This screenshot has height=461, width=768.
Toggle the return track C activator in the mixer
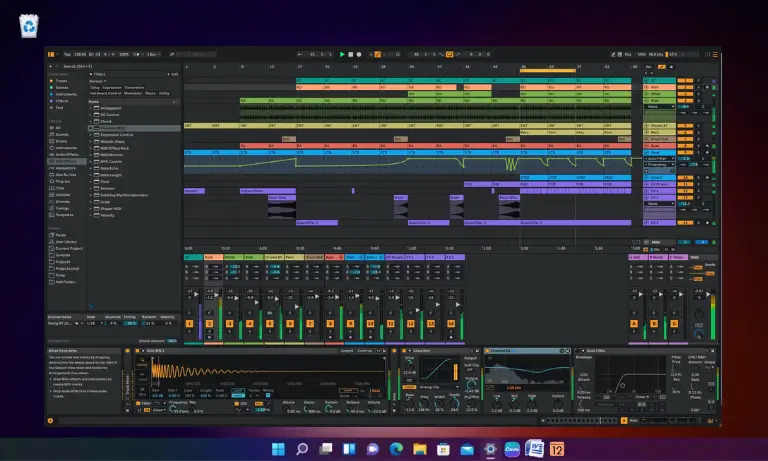(x=674, y=324)
